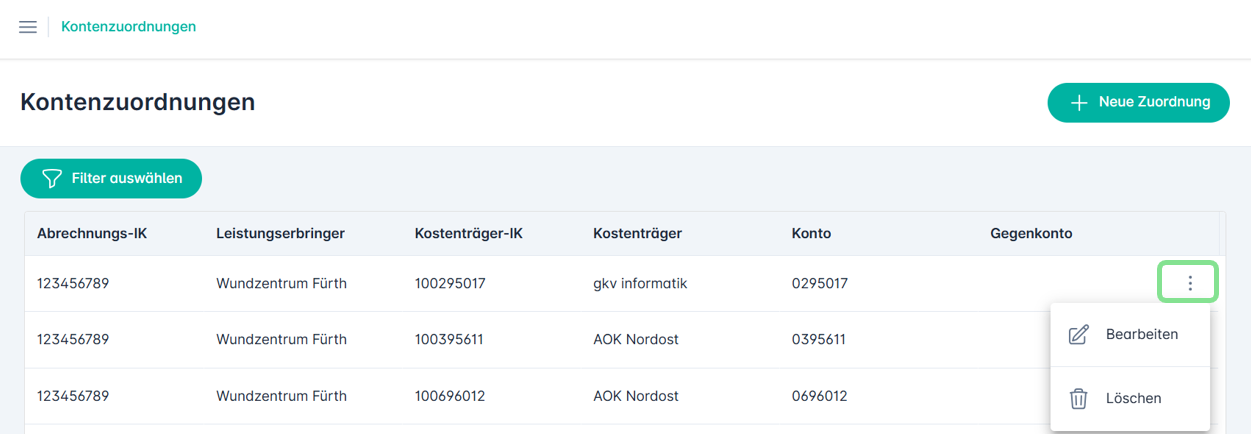Select row with Kostenträger-IK 100395611
The height and width of the screenshot is (436, 1251).
(449, 339)
